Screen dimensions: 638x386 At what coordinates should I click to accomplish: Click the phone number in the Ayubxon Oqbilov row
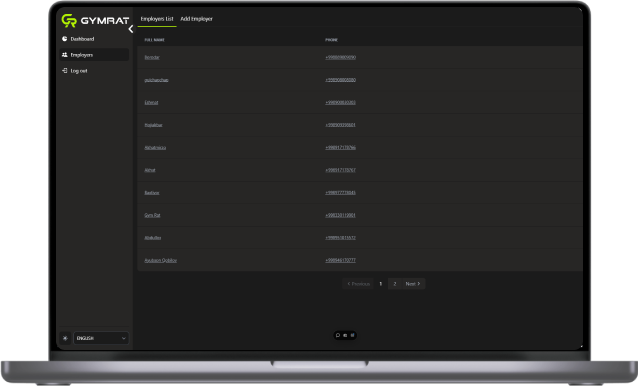[x=341, y=260]
